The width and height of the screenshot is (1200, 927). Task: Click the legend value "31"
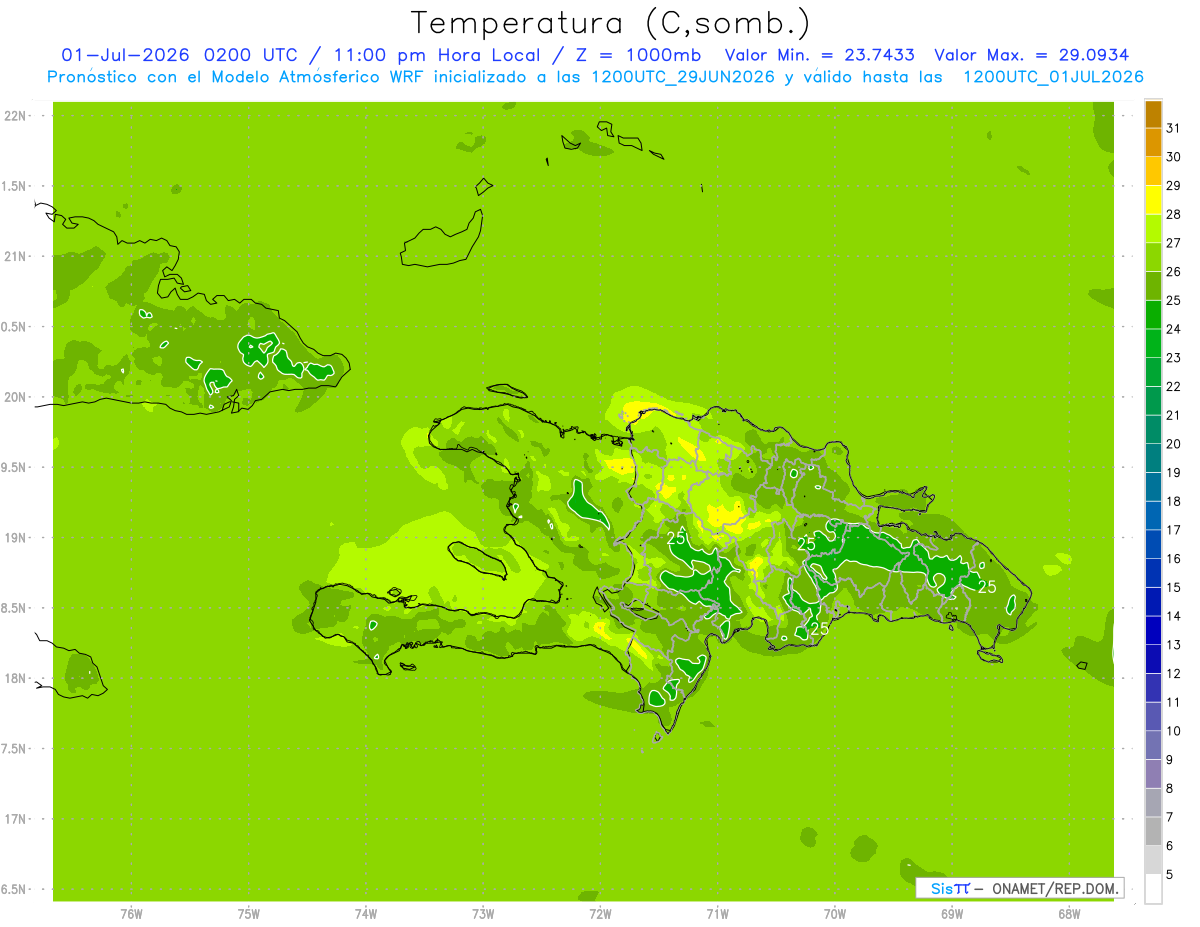click(1174, 128)
